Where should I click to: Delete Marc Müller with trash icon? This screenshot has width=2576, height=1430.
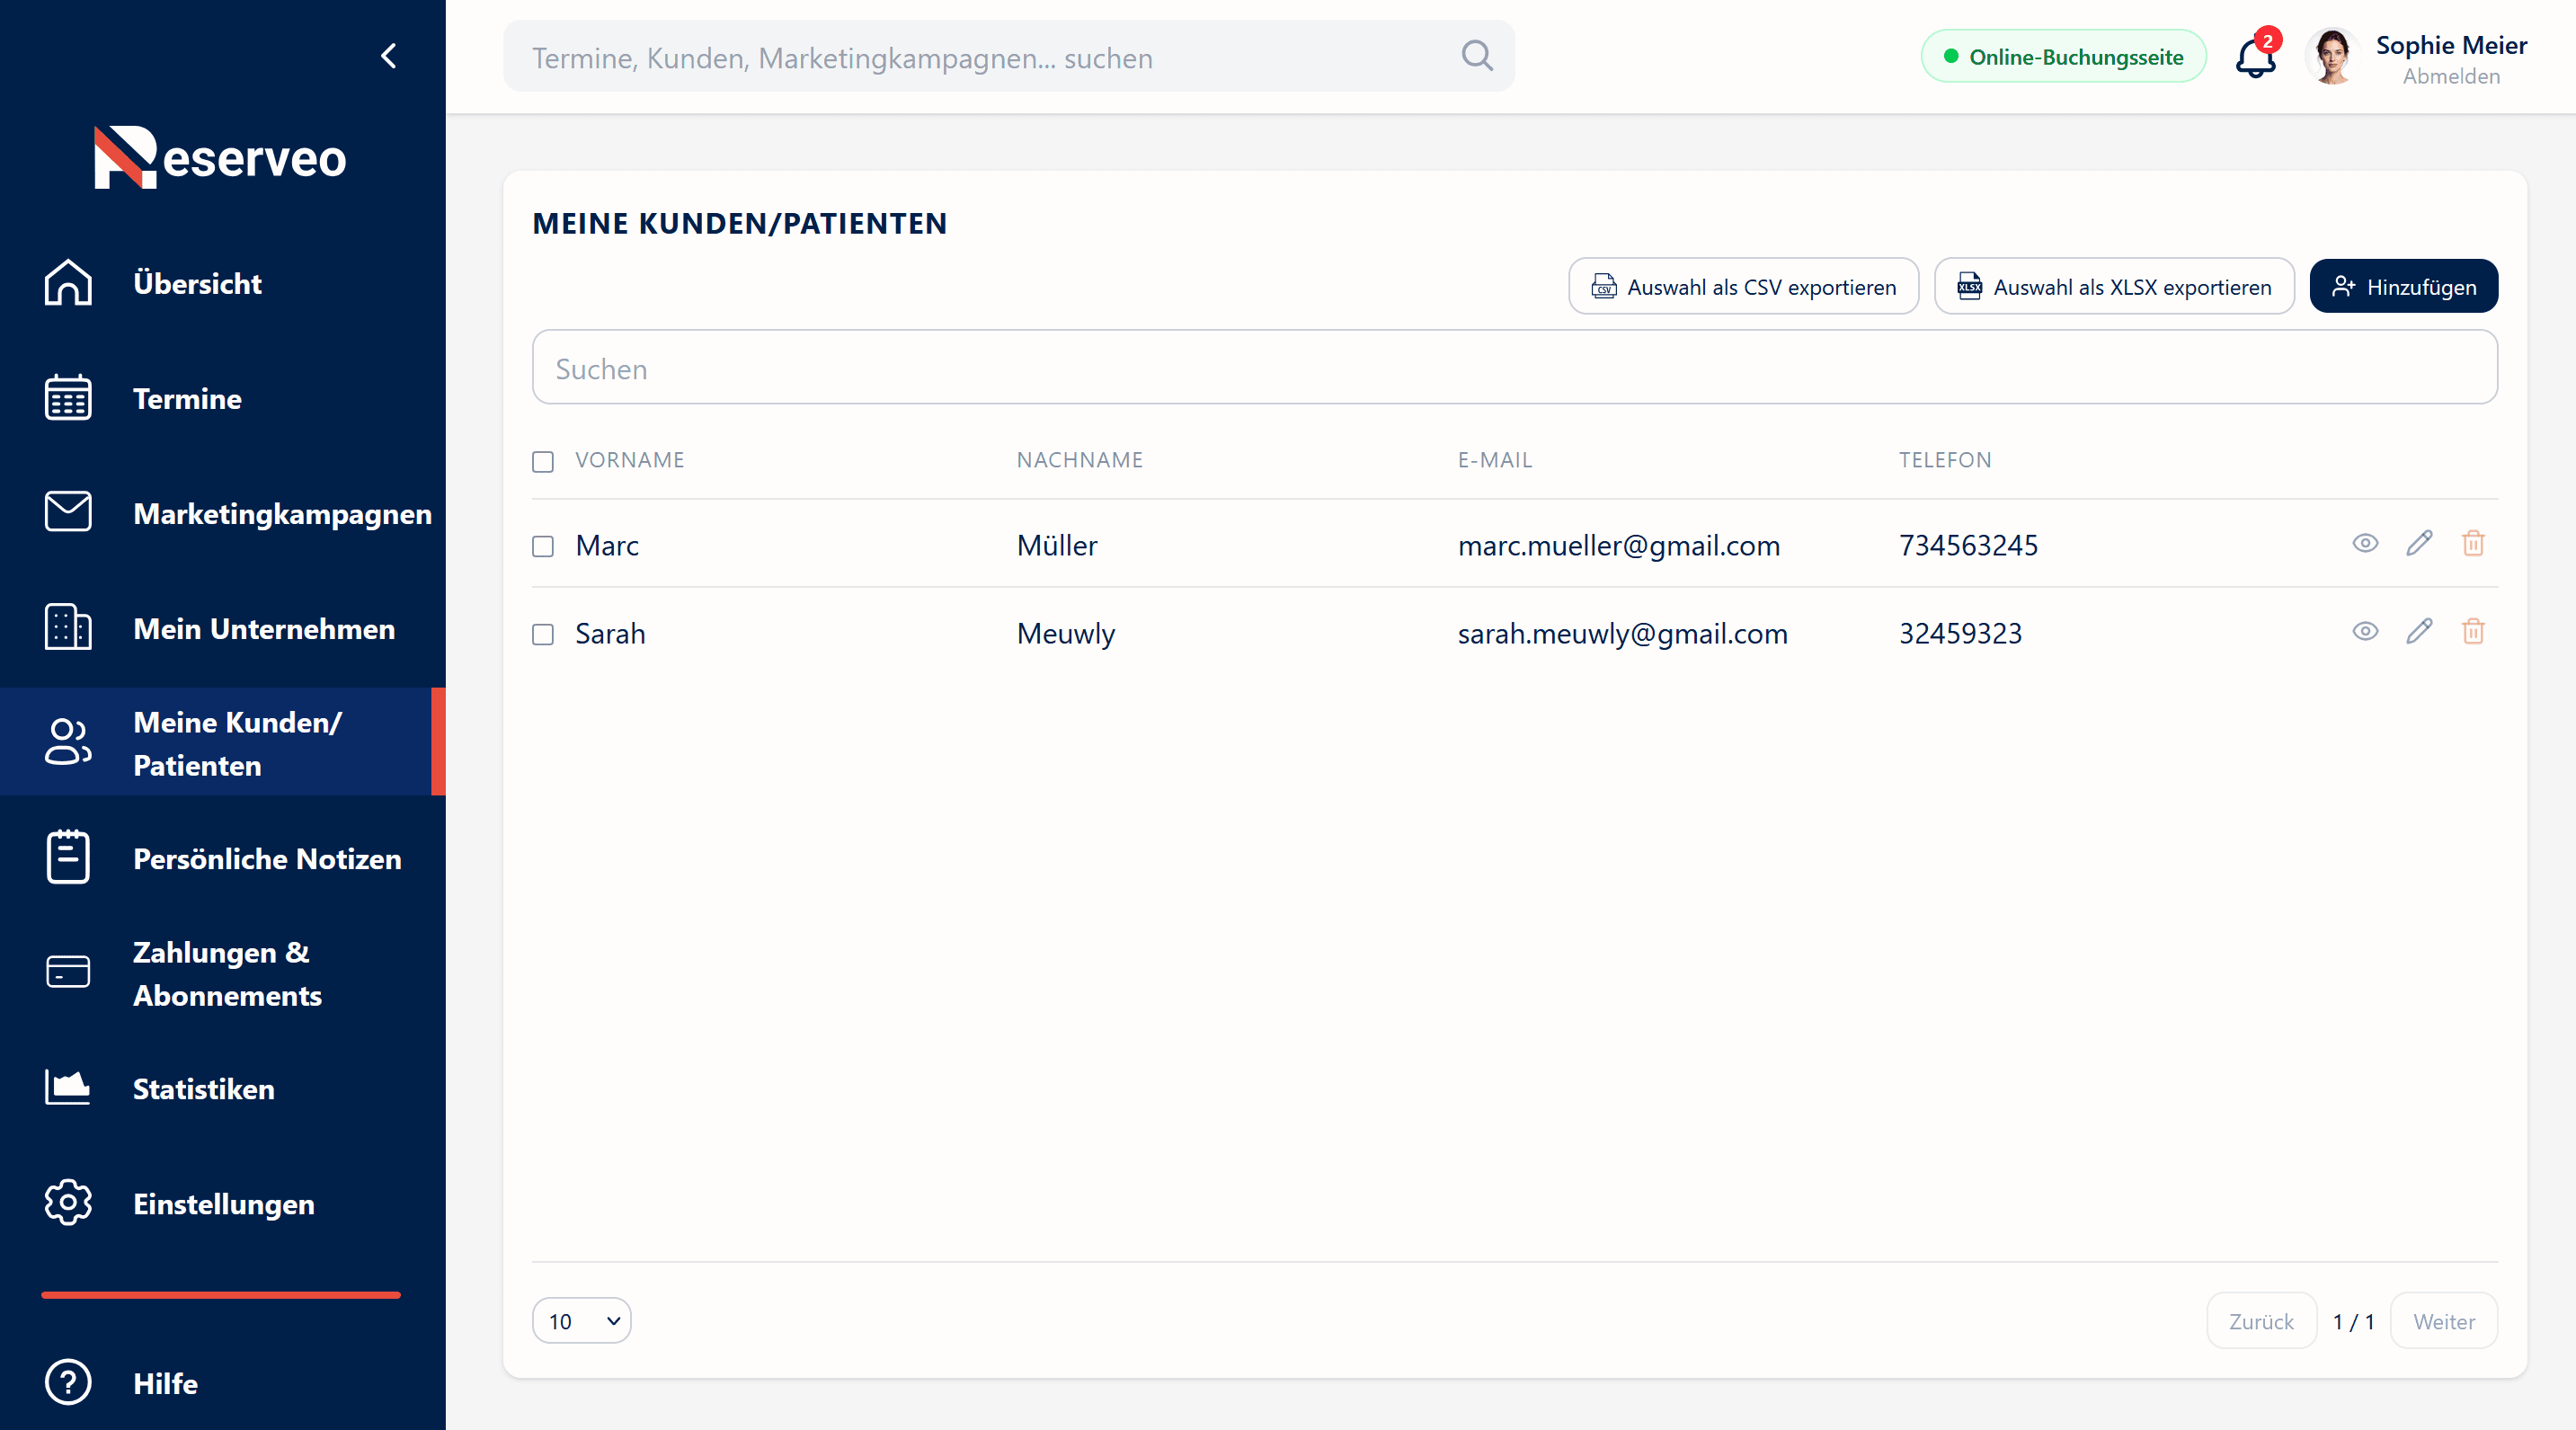(x=2473, y=543)
